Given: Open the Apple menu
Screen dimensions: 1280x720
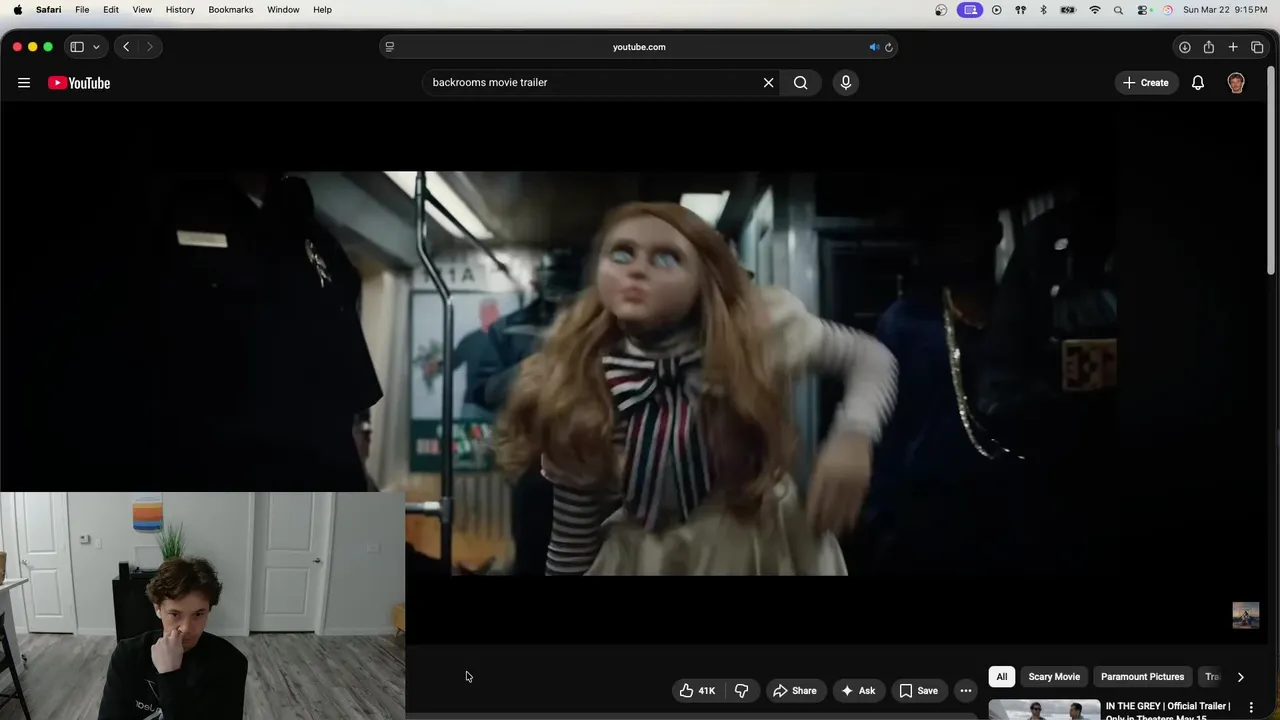Looking at the screenshot, I should click(17, 10).
